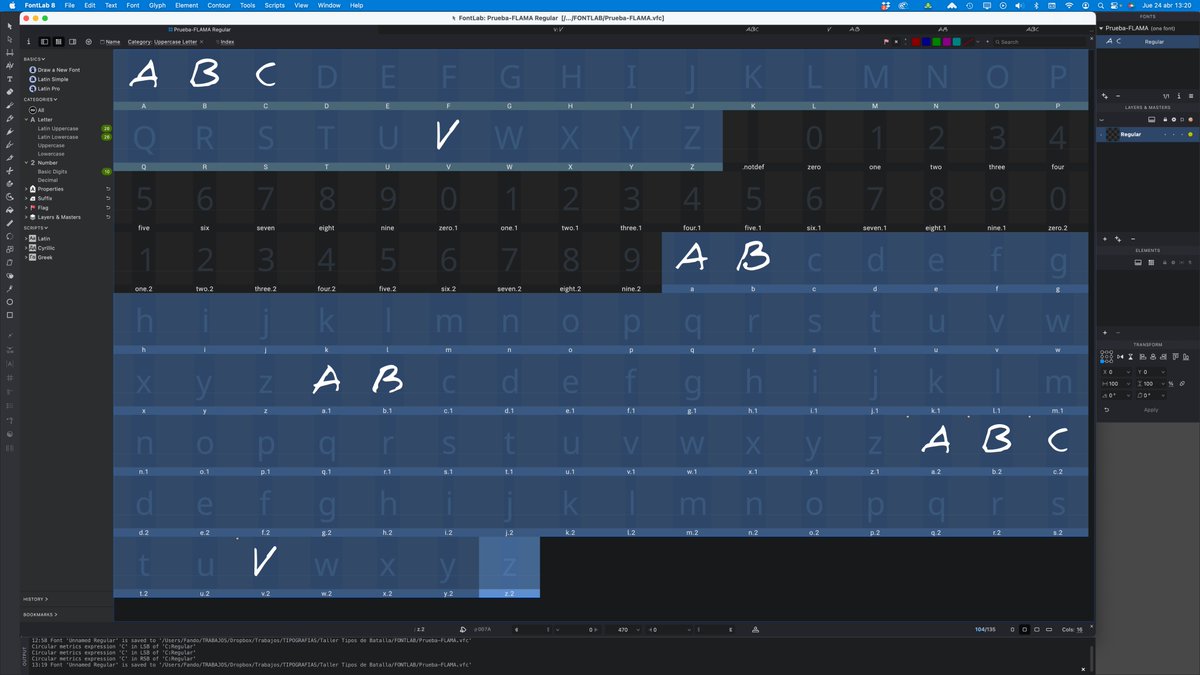
Task: Open the Contour menu
Action: click(218, 5)
